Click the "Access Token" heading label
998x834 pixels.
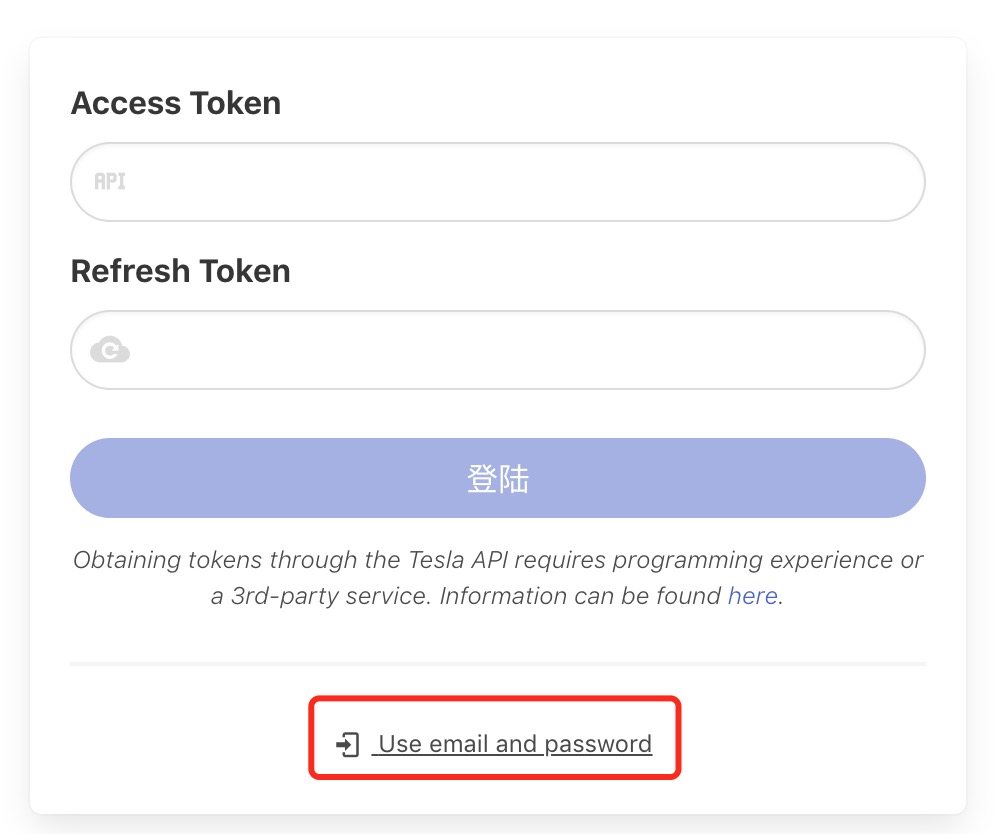[176, 103]
